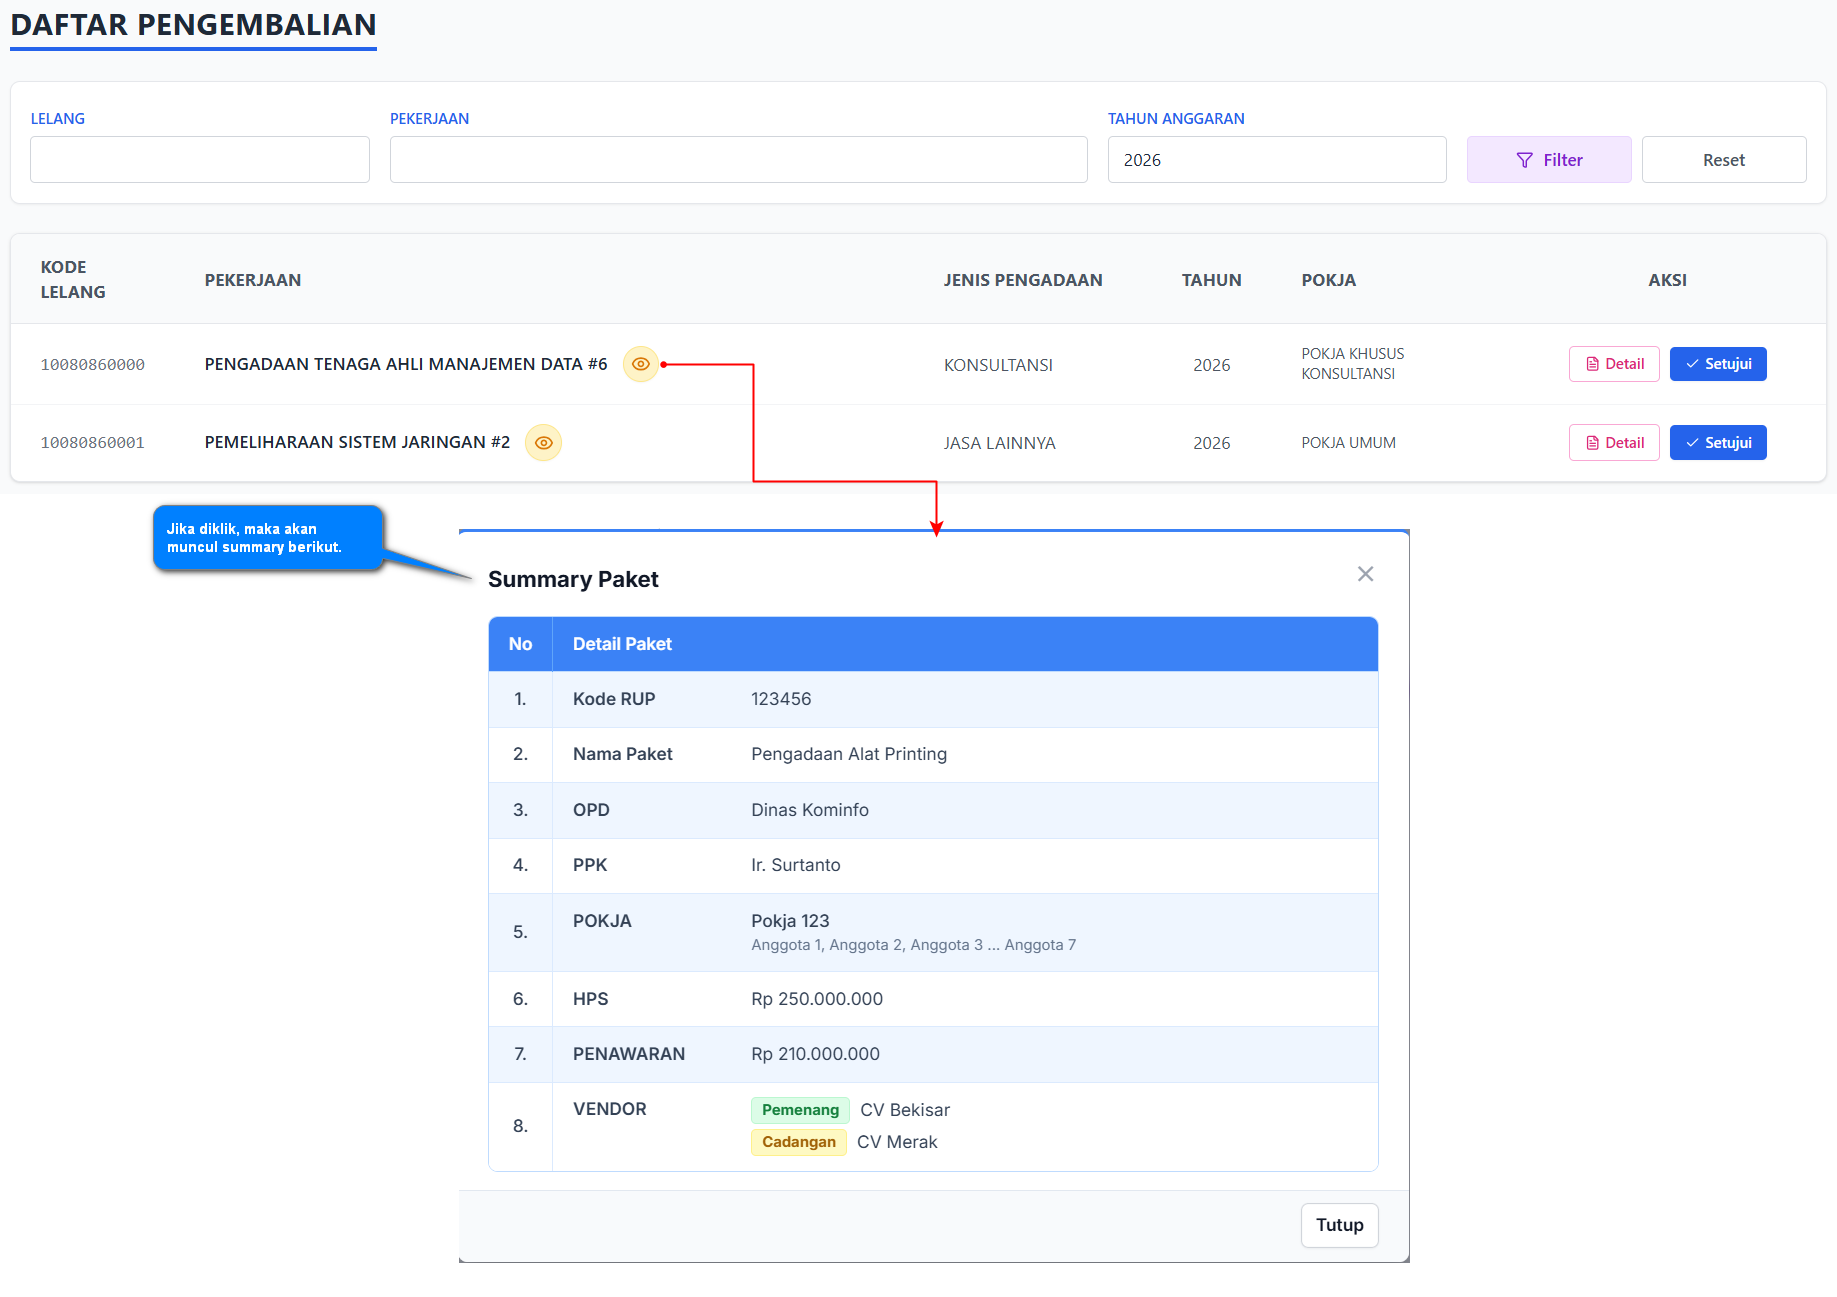
Task: Click the Tahun Anggaran field showing 2026
Action: click(1276, 160)
